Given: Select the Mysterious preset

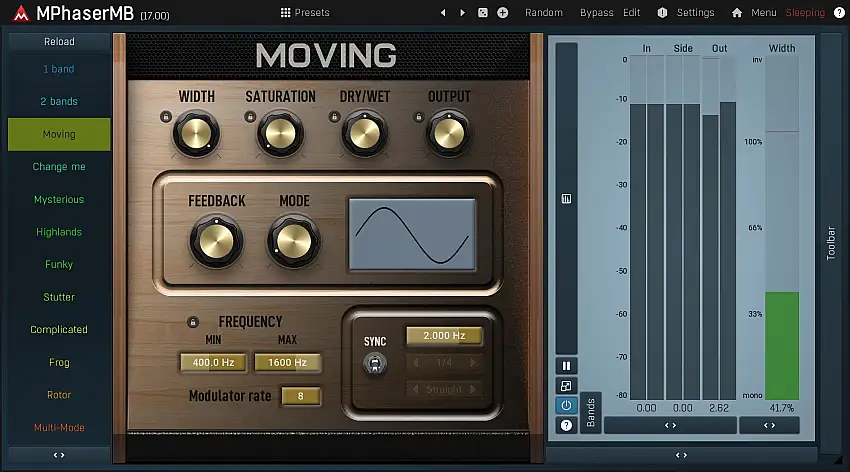Looking at the screenshot, I should click(x=59, y=199).
